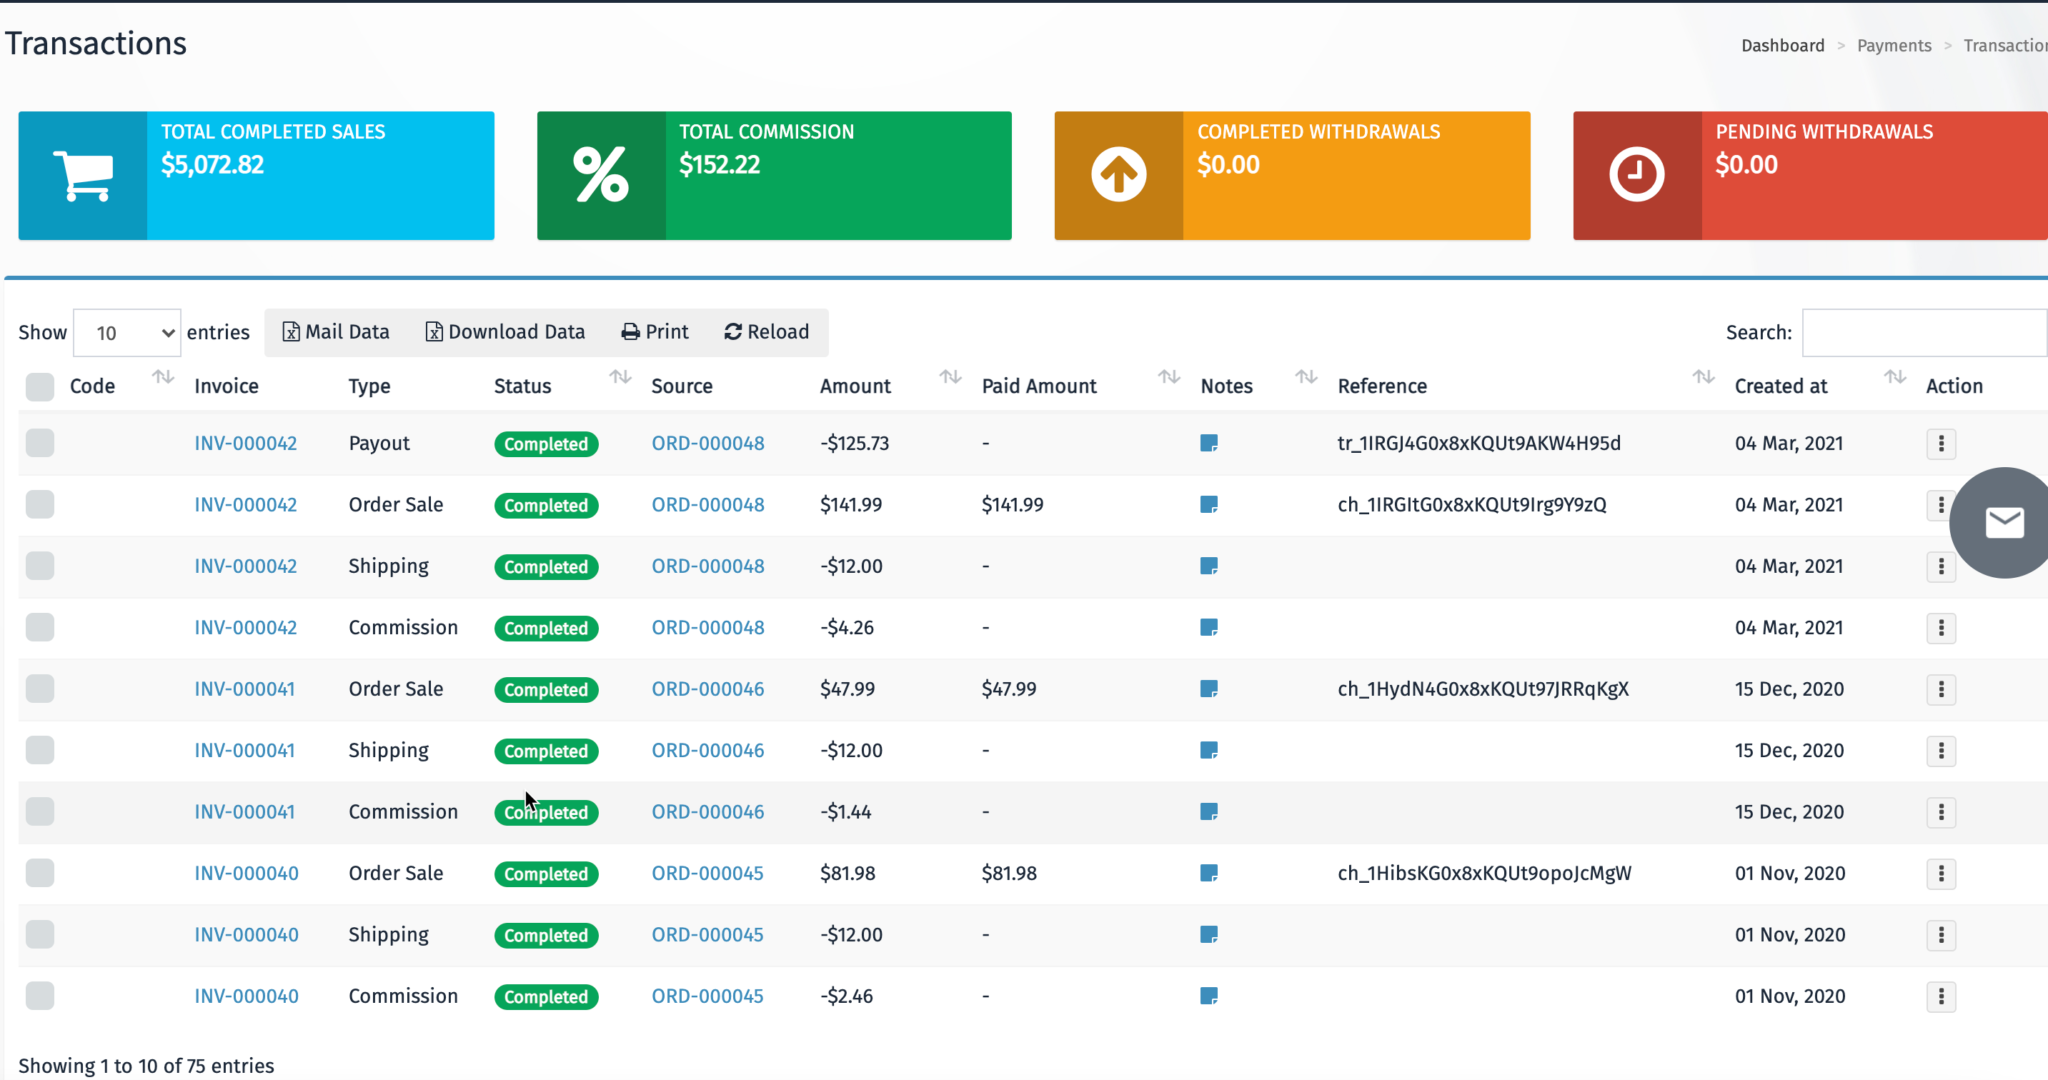Open the floating envelope message button
Screen dimensions: 2048x1080
coord(2003,521)
